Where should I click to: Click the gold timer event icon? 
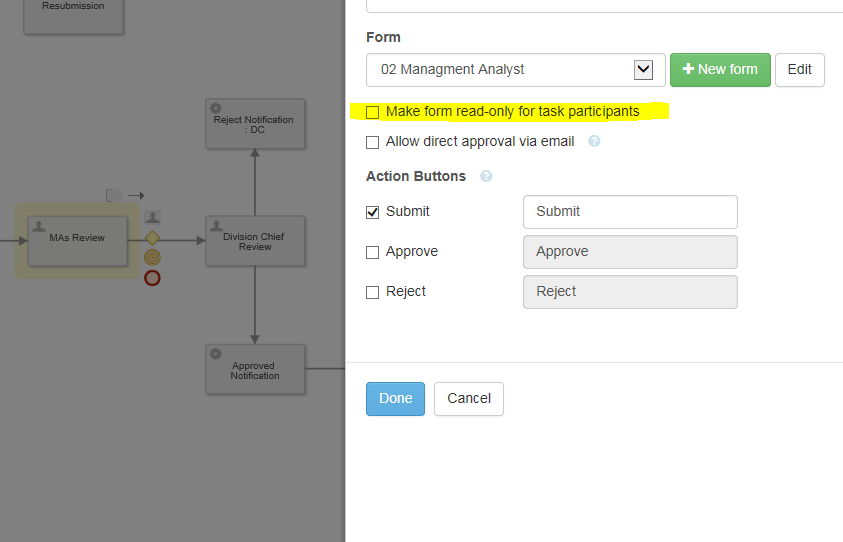(x=152, y=257)
